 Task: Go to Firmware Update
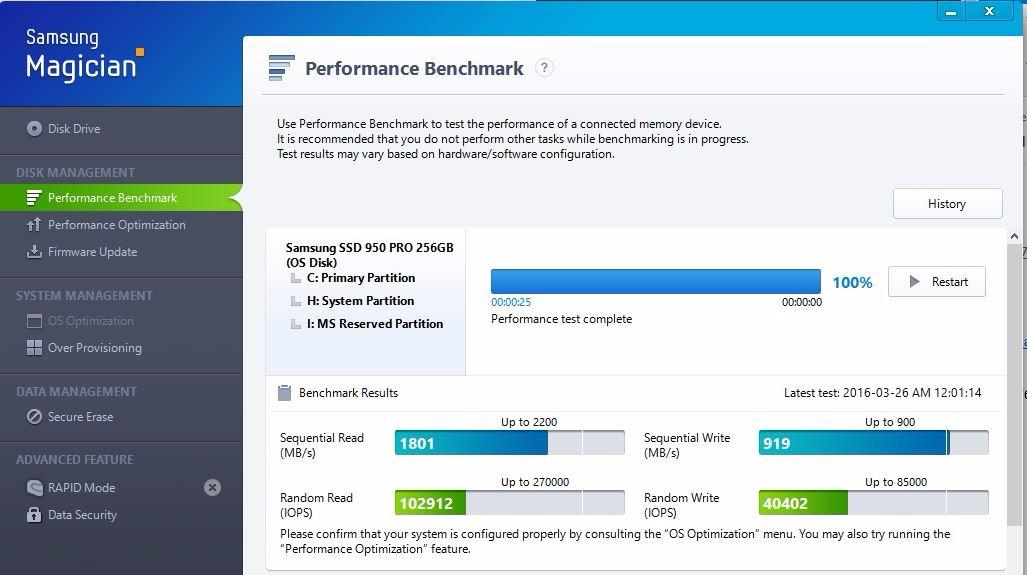(92, 251)
